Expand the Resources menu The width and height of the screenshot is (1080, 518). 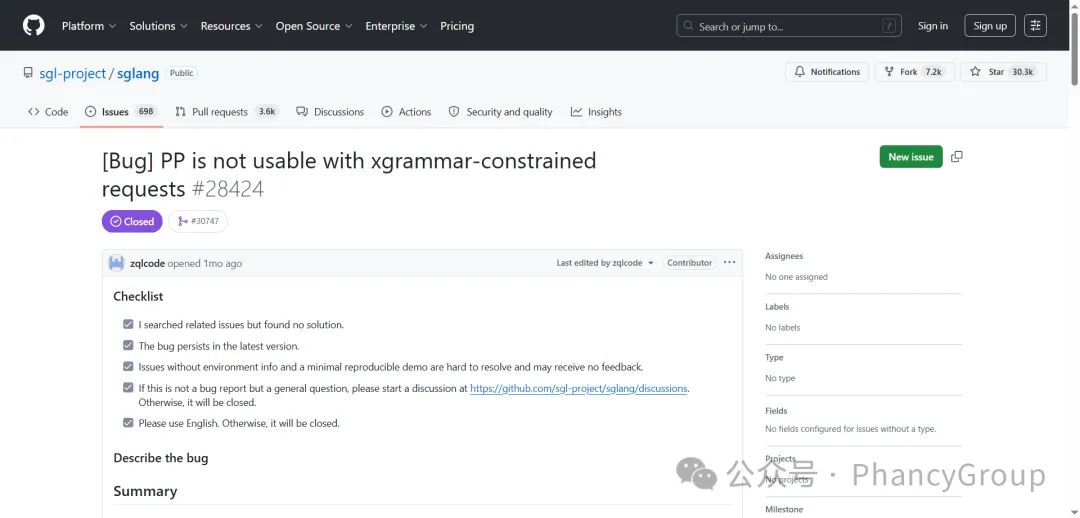point(231,26)
